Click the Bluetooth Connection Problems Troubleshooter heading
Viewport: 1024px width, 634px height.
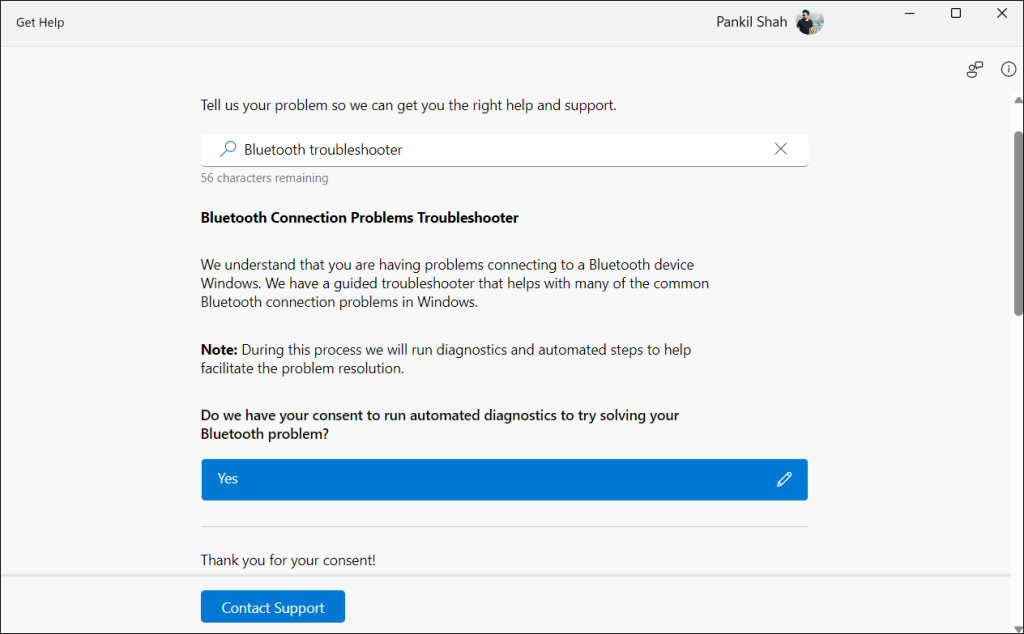[x=359, y=217]
